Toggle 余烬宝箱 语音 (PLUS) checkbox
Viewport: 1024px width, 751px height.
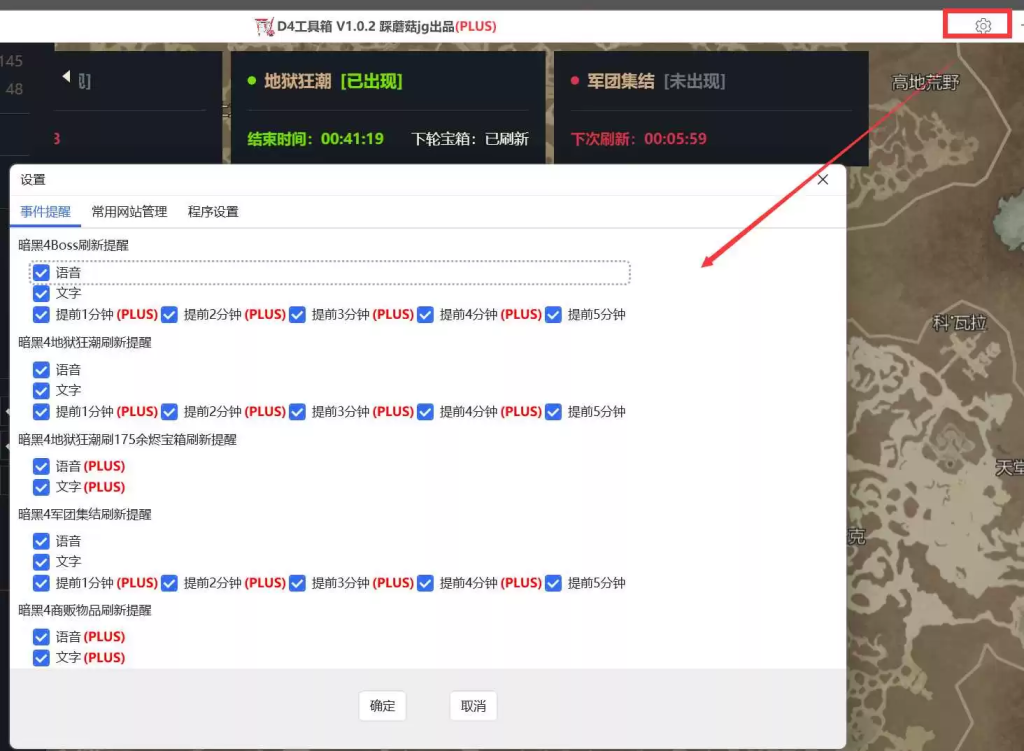(x=41, y=466)
